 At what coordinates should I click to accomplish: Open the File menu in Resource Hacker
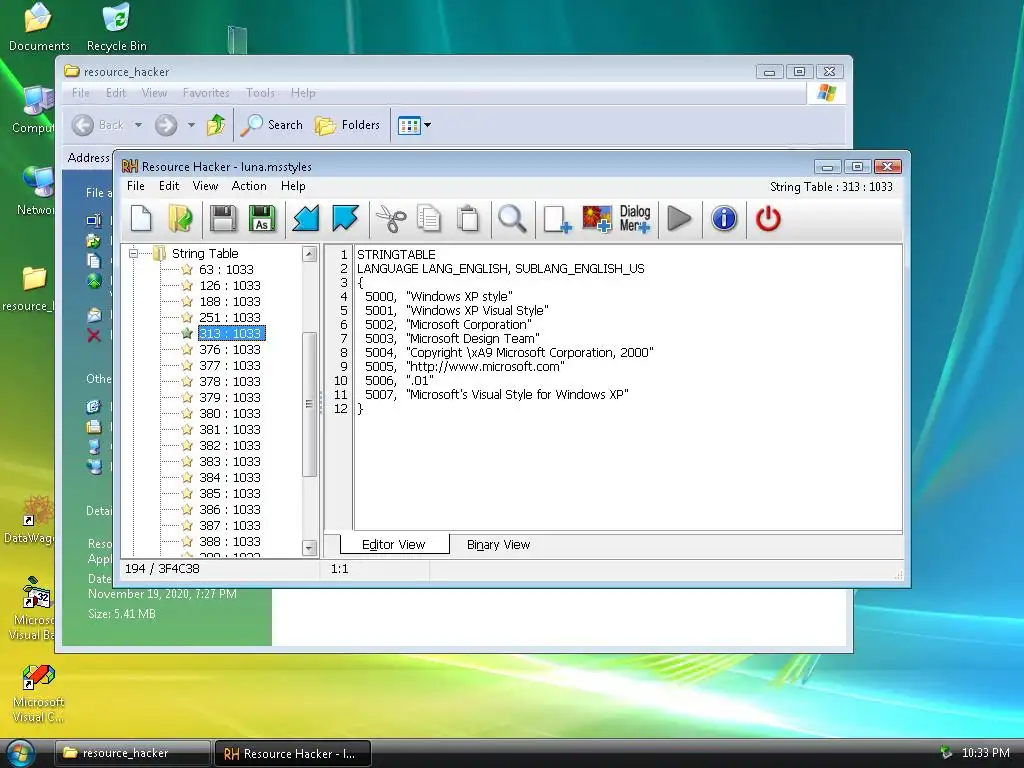tap(136, 186)
